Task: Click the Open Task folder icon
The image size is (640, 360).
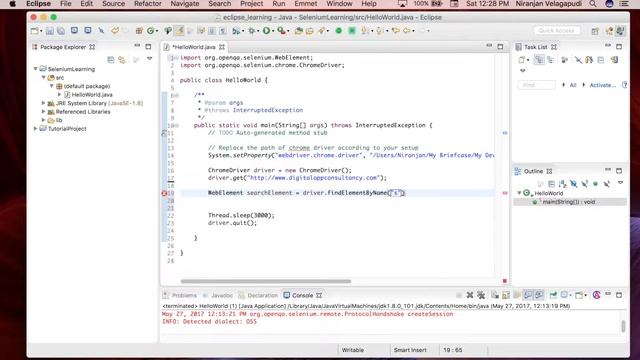Action: click(x=310, y=31)
